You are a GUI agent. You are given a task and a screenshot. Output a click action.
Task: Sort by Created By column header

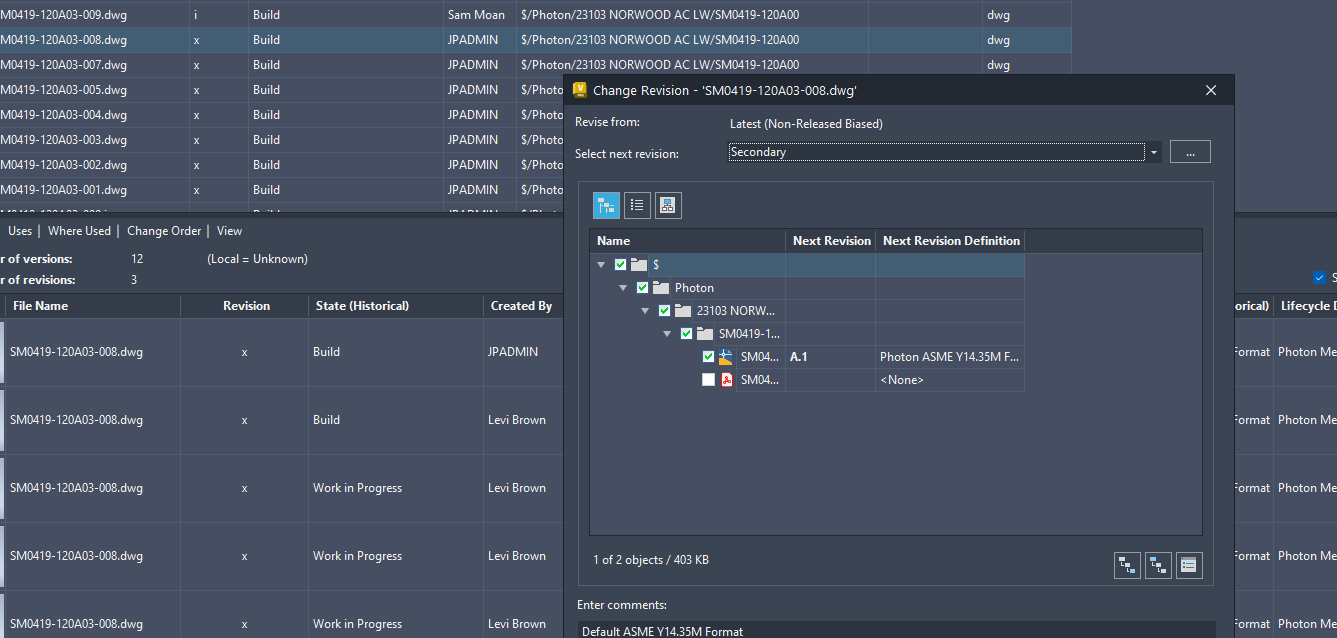coord(521,306)
